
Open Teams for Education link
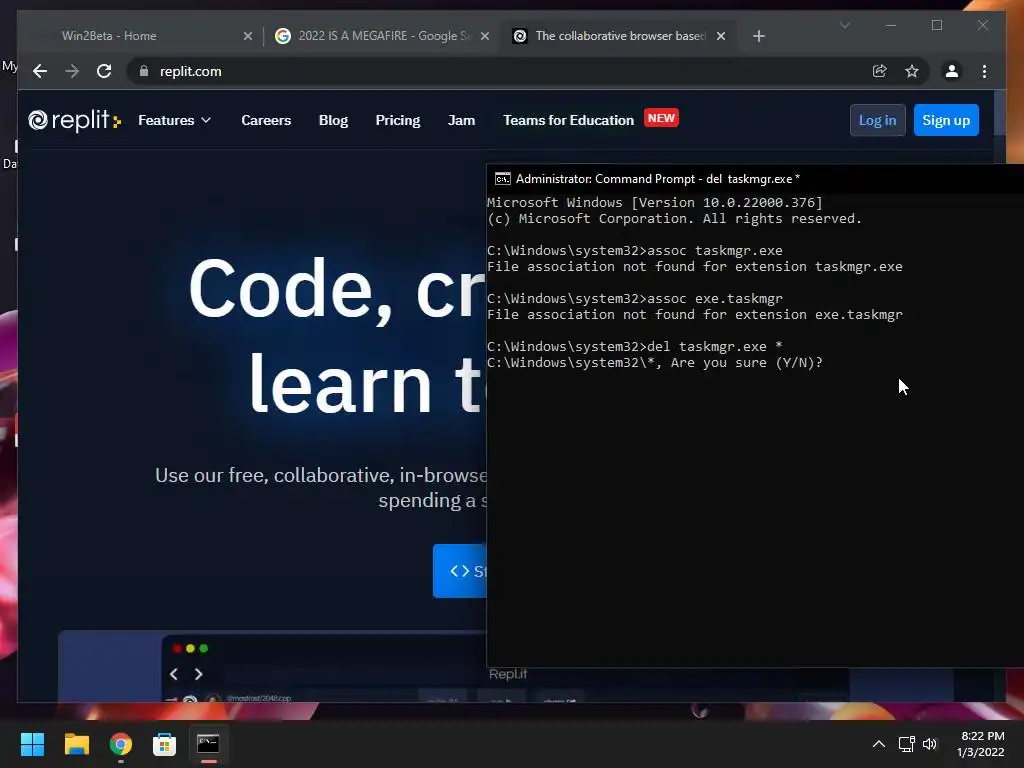click(x=568, y=120)
